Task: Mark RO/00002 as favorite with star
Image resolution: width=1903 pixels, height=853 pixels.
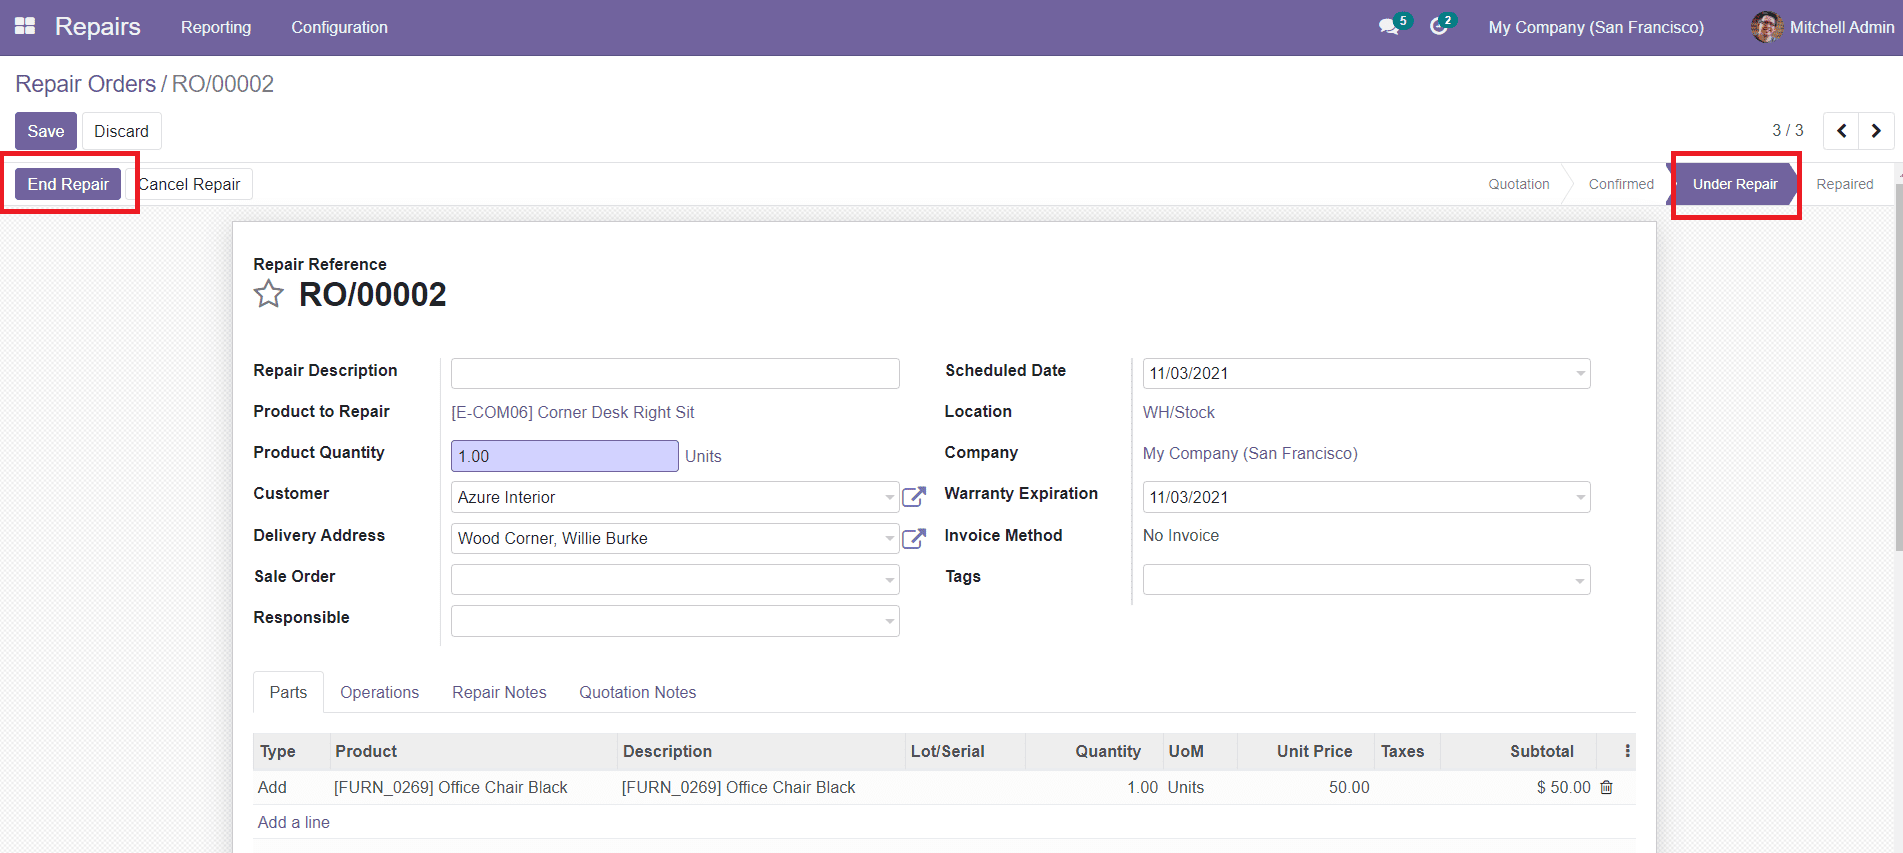Action: coord(268,294)
